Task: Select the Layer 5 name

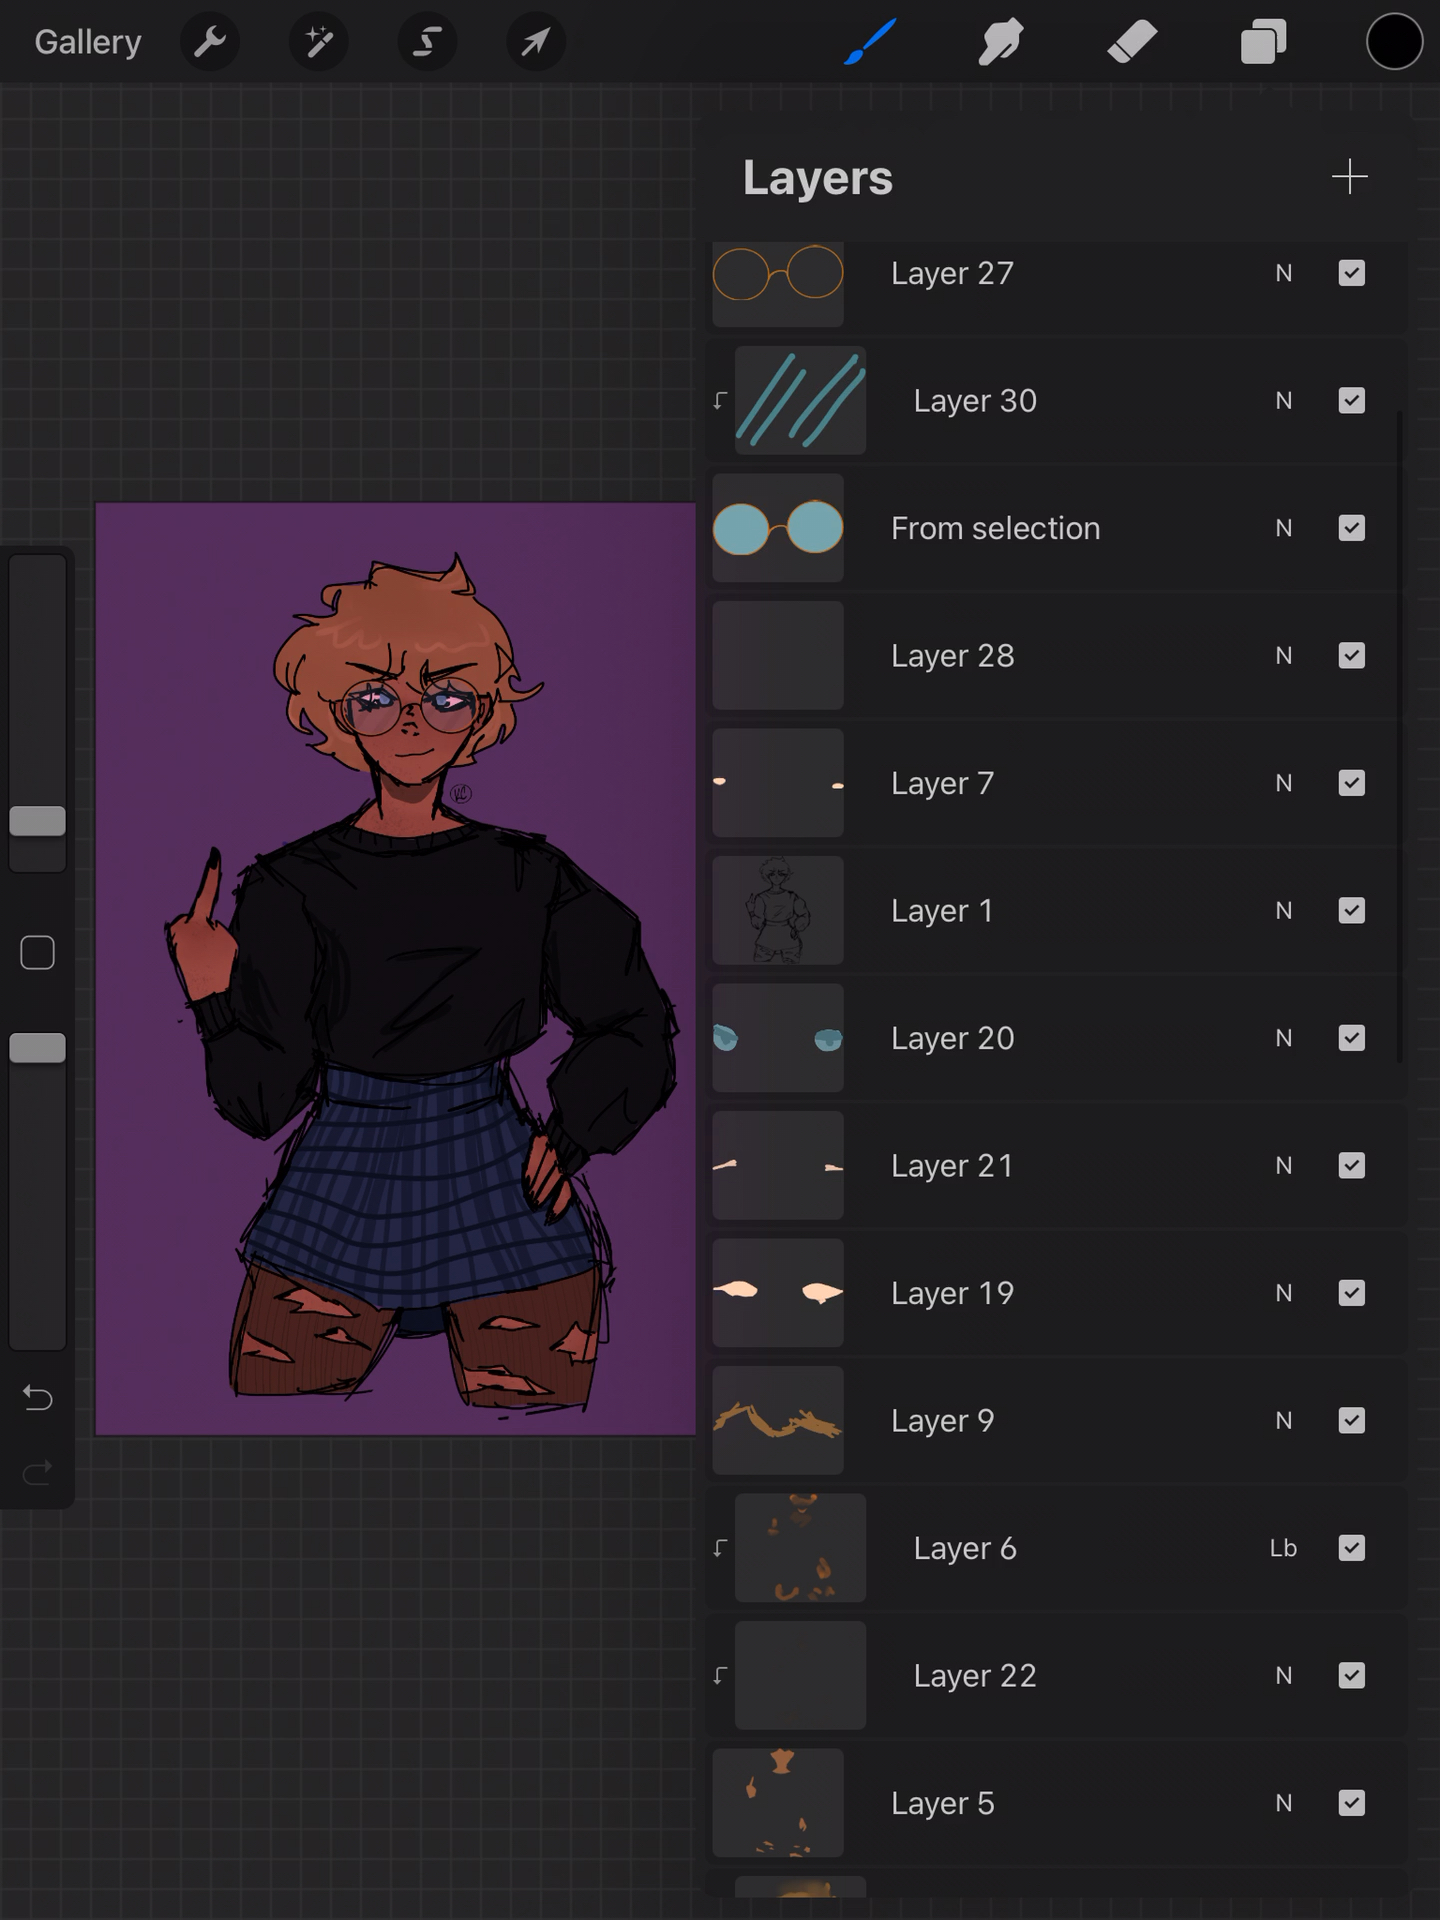Action: 942,1803
